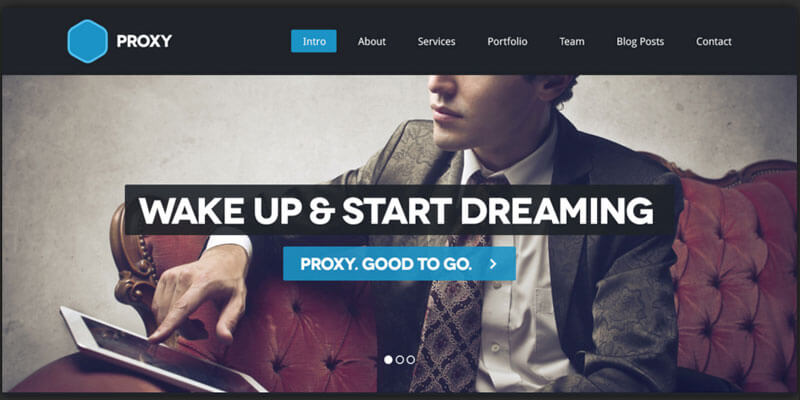800x400 pixels.
Task: Open the About section from navigation
Action: (x=371, y=41)
